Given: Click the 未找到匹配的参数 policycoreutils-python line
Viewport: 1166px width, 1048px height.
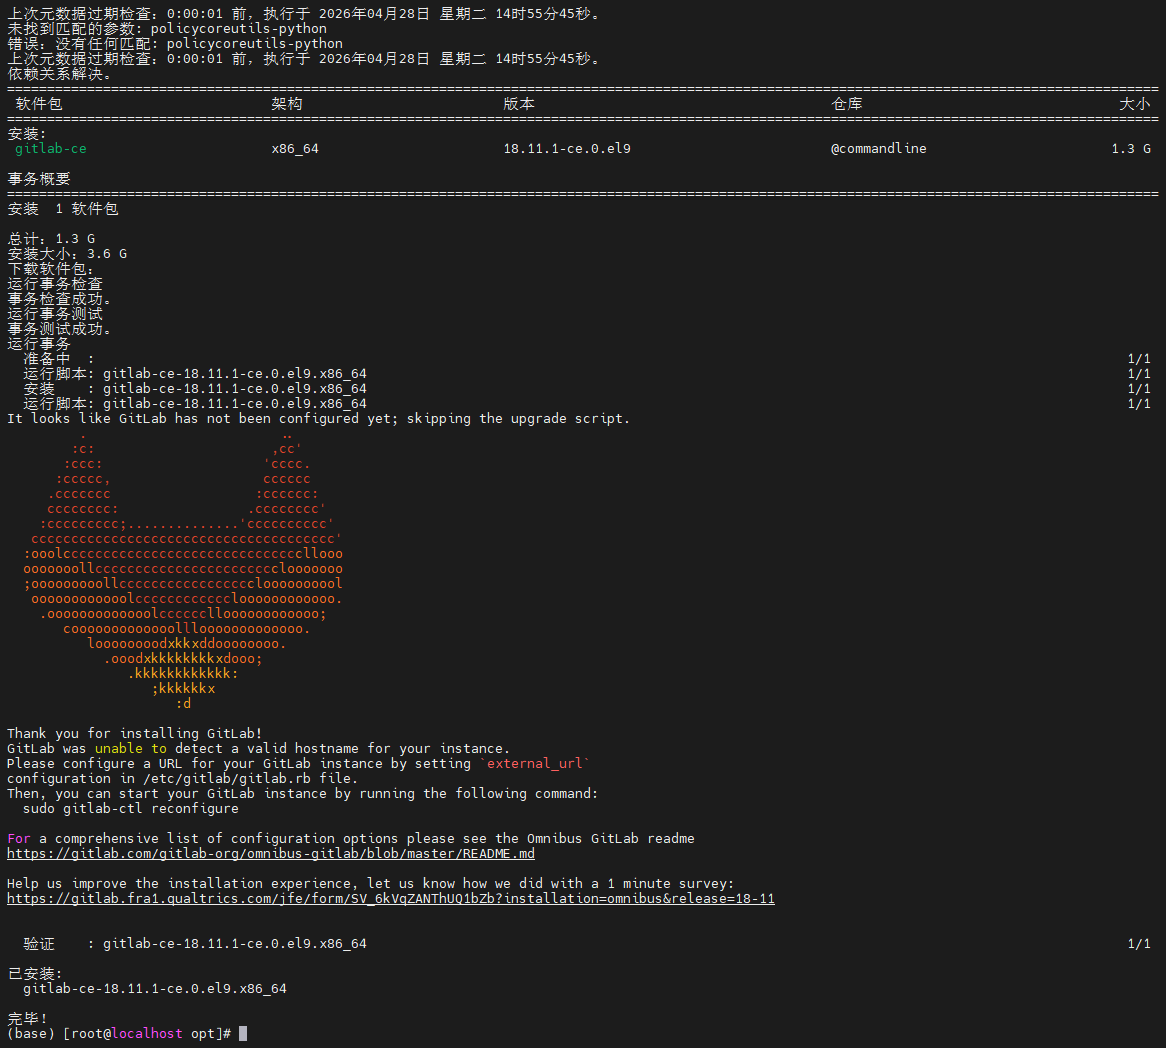Looking at the screenshot, I should pos(167,29).
